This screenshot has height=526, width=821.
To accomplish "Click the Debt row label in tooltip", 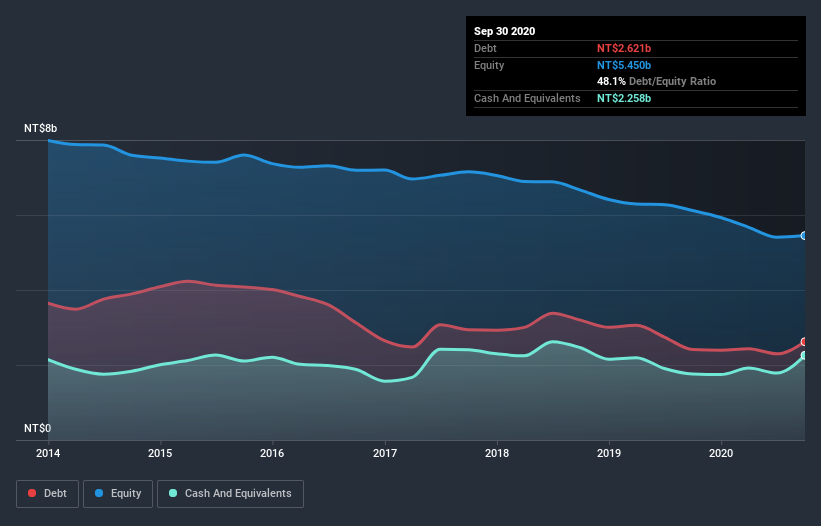I will [x=485, y=49].
